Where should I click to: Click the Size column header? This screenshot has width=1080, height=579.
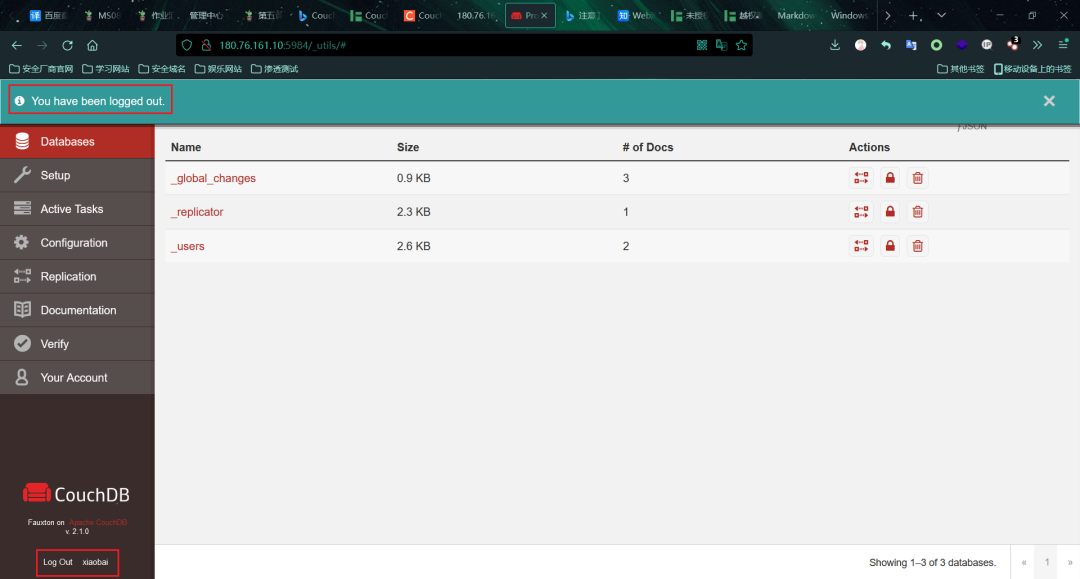pos(408,147)
